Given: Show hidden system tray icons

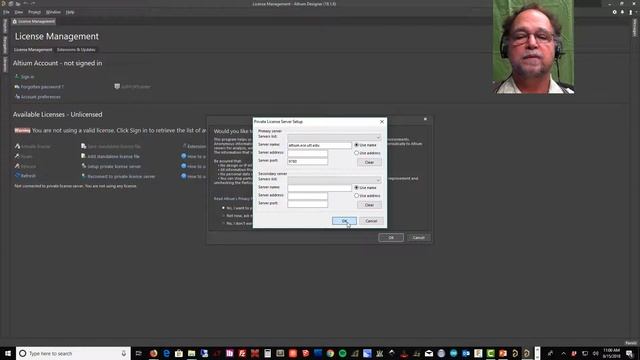Looking at the screenshot, I should (563, 353).
